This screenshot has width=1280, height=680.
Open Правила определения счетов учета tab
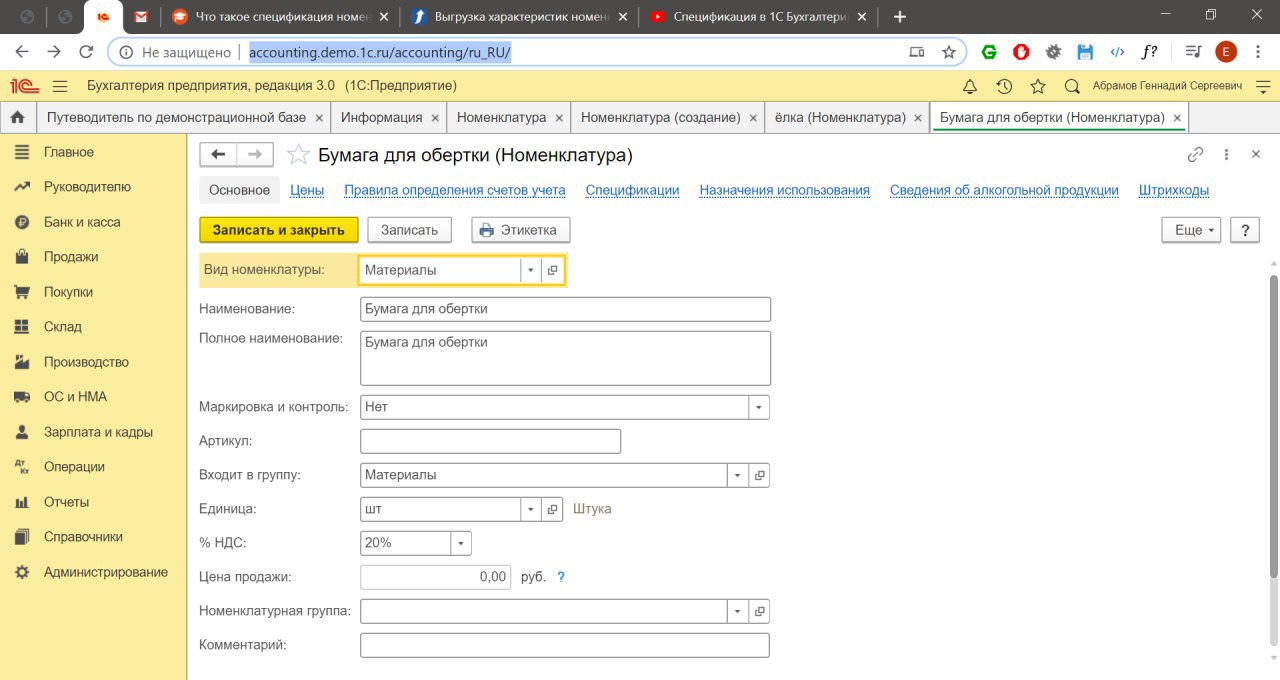(455, 190)
